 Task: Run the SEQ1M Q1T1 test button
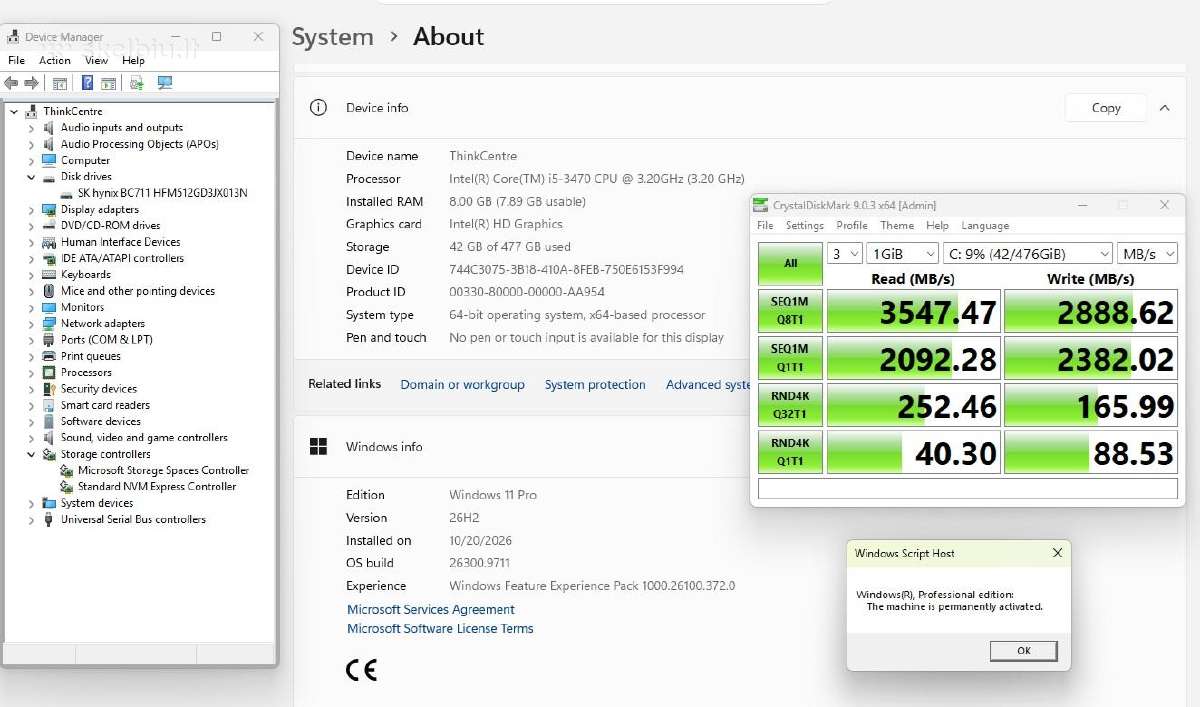[x=790, y=358]
